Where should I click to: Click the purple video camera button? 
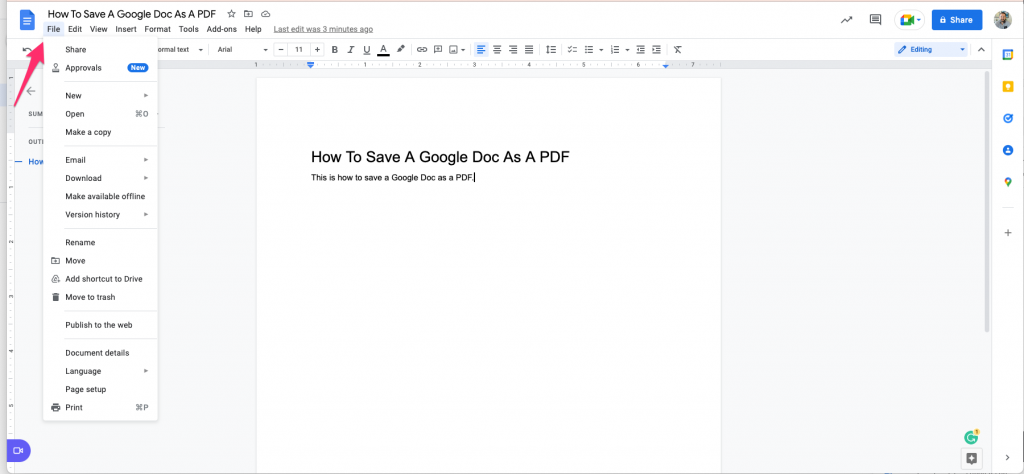(x=18, y=450)
